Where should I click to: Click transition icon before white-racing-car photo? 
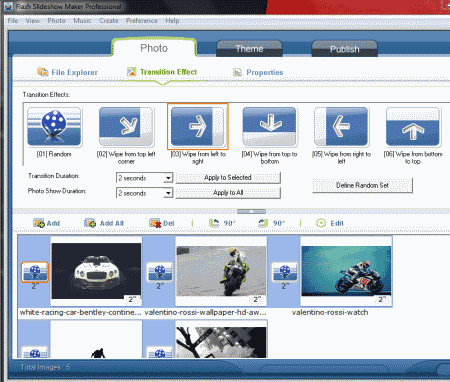click(35, 272)
